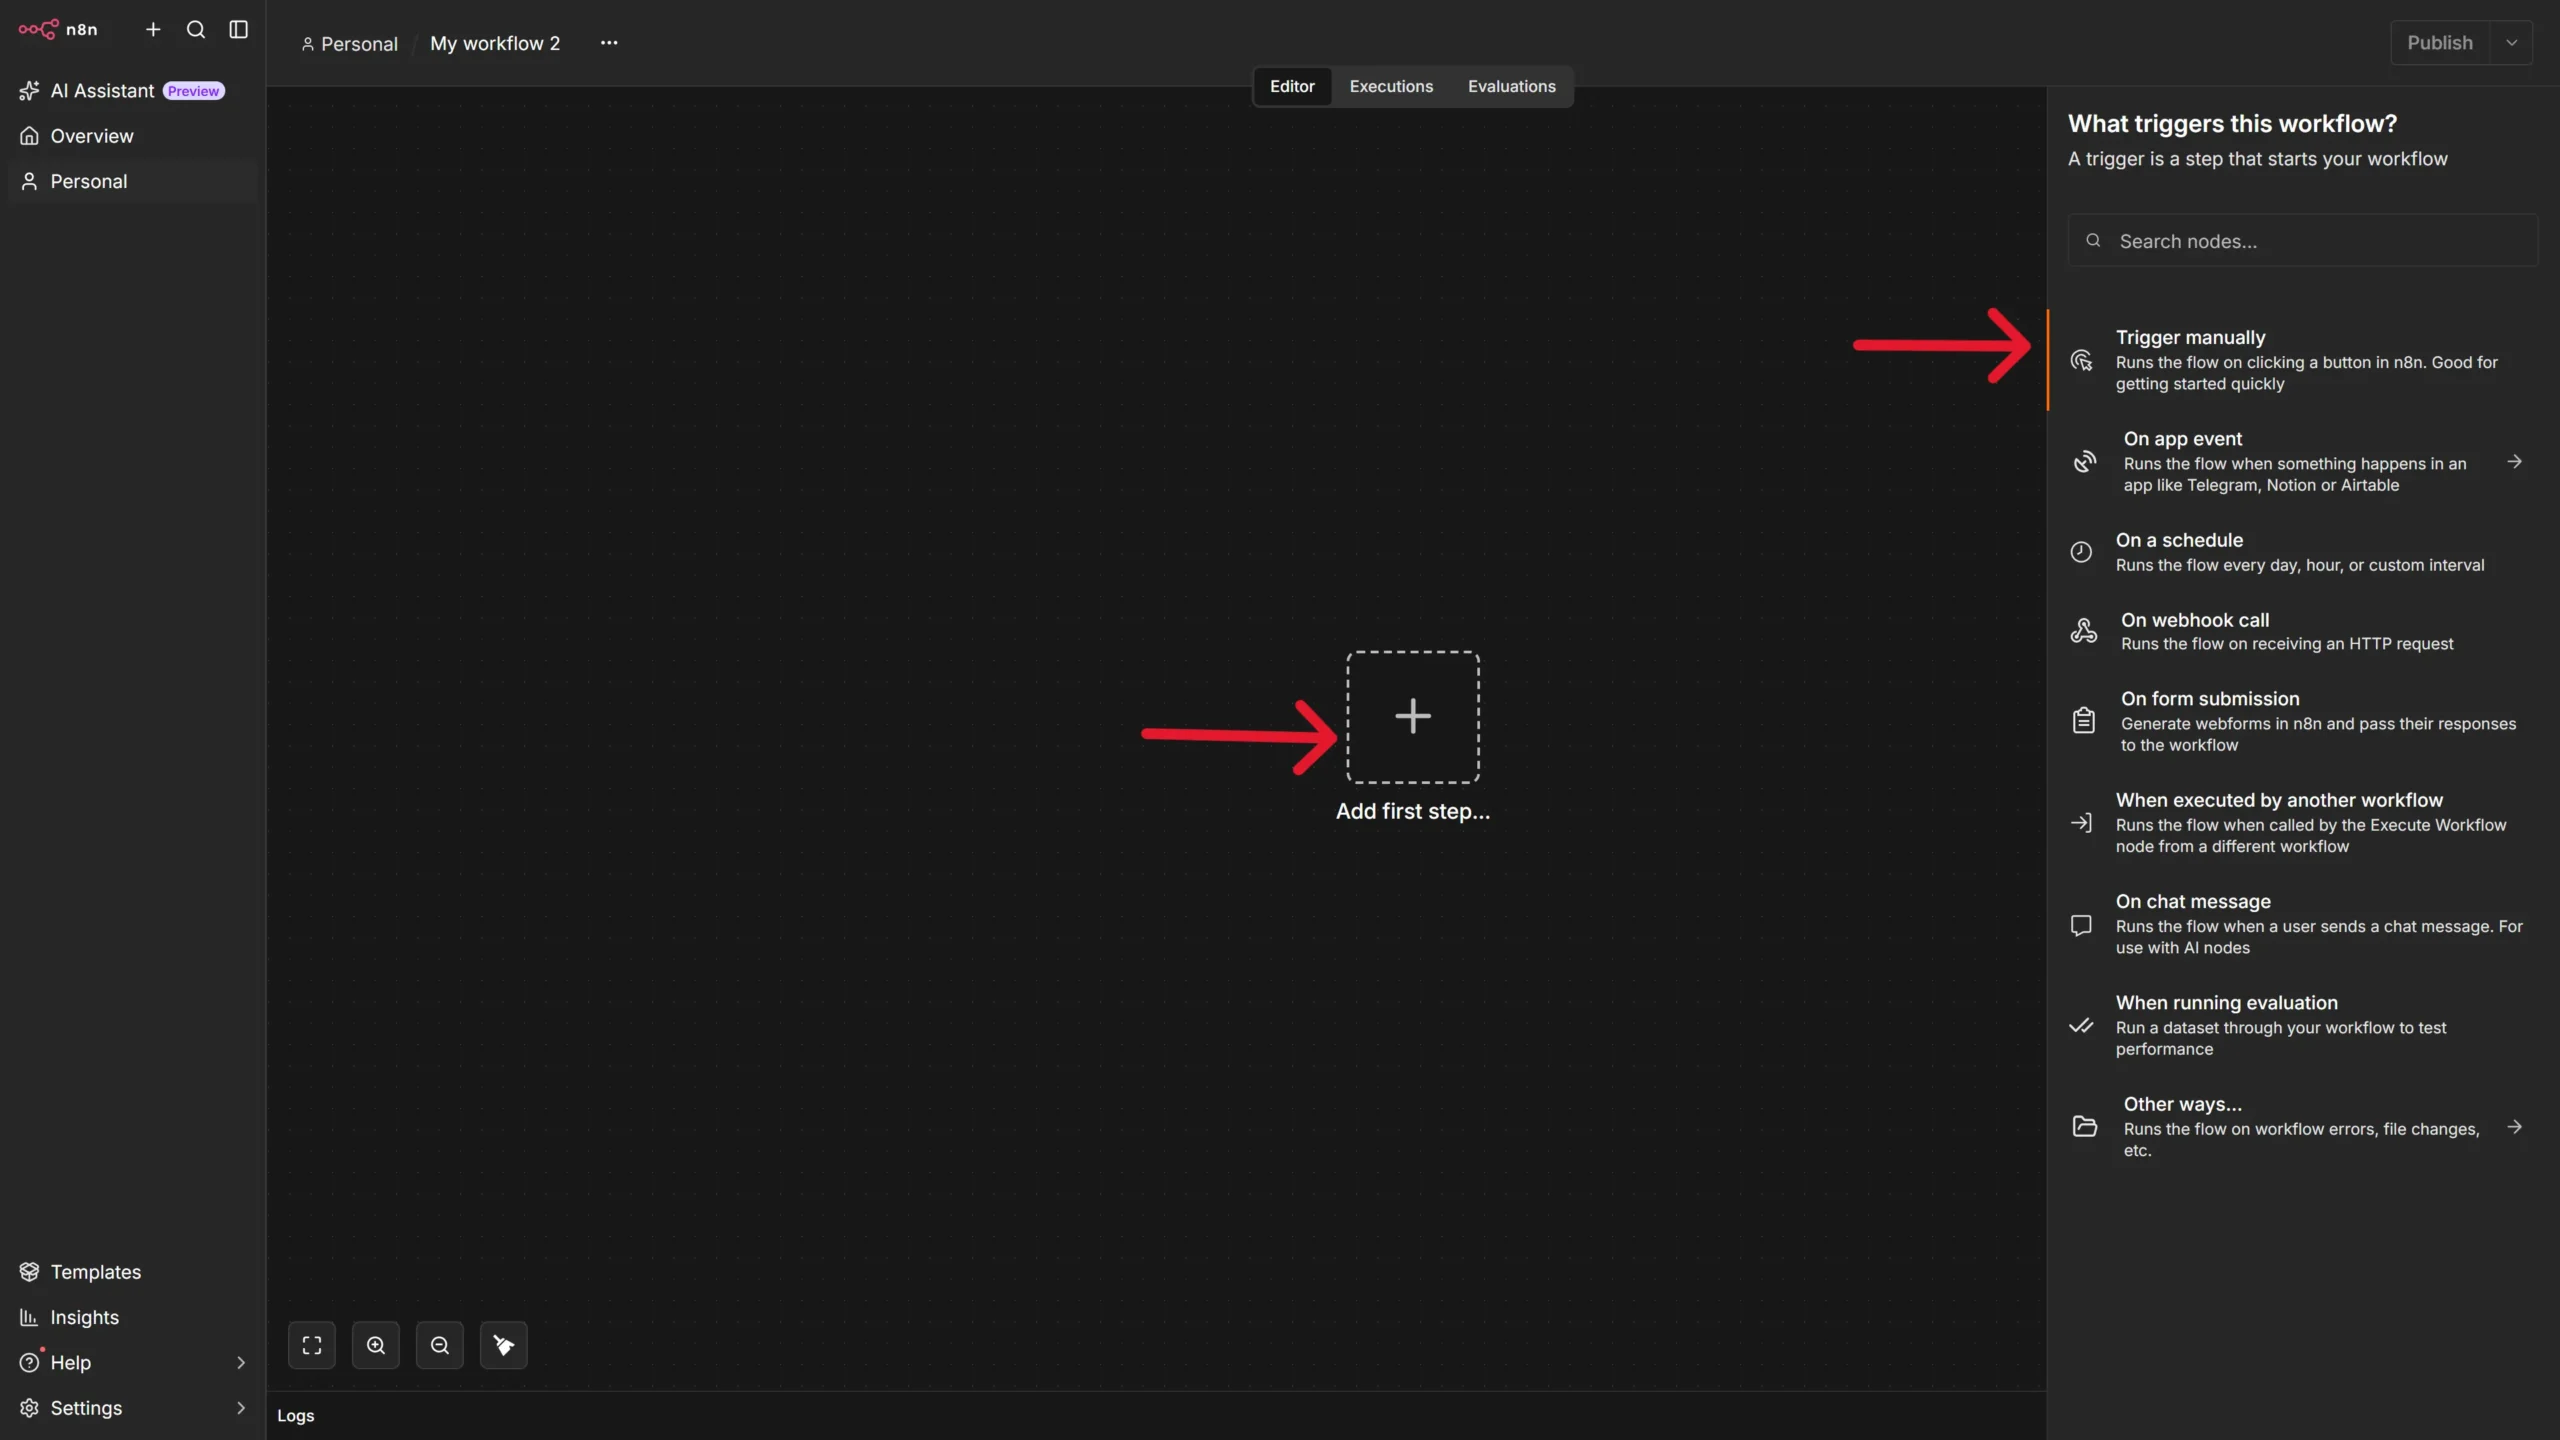This screenshot has width=2560, height=1440.
Task: Click the Help question mark icon
Action: click(29, 1362)
